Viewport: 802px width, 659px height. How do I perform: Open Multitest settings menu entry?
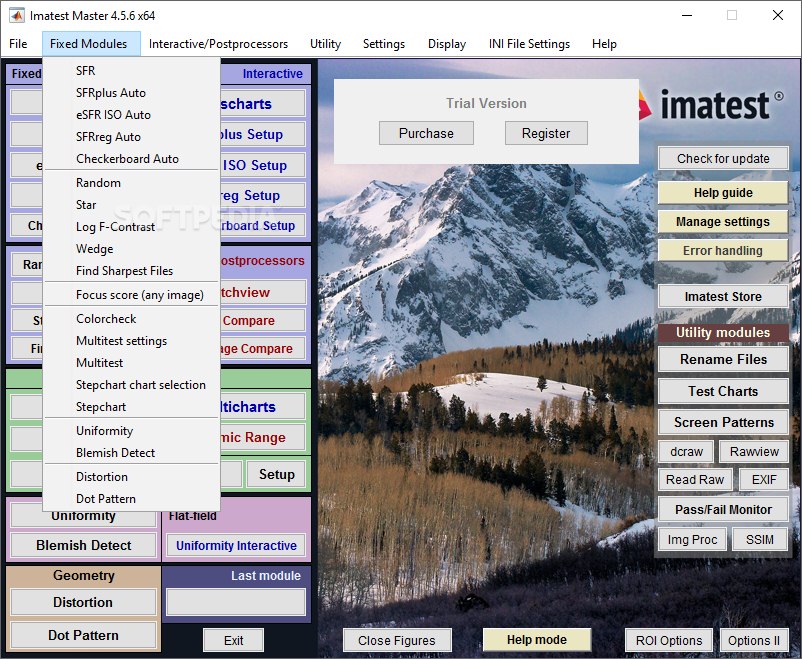[132, 341]
